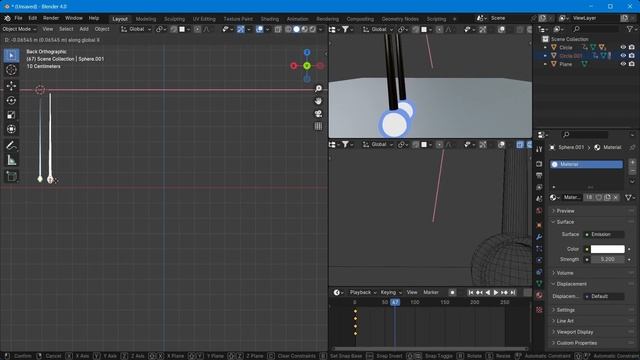Activate the Move tool

[11, 86]
